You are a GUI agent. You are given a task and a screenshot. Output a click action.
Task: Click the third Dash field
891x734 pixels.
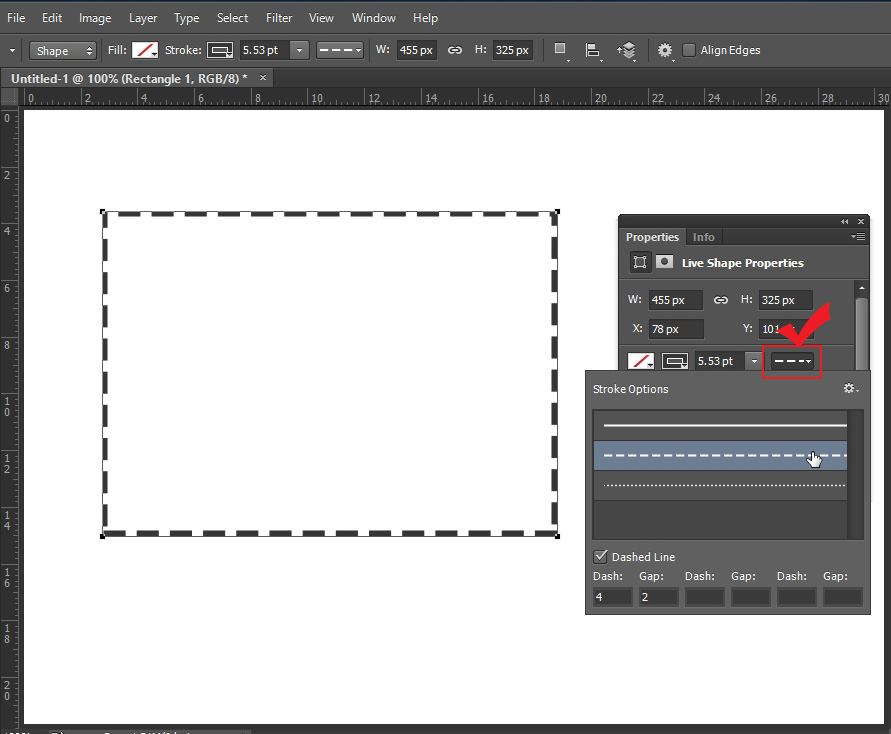pyautogui.click(x=797, y=597)
